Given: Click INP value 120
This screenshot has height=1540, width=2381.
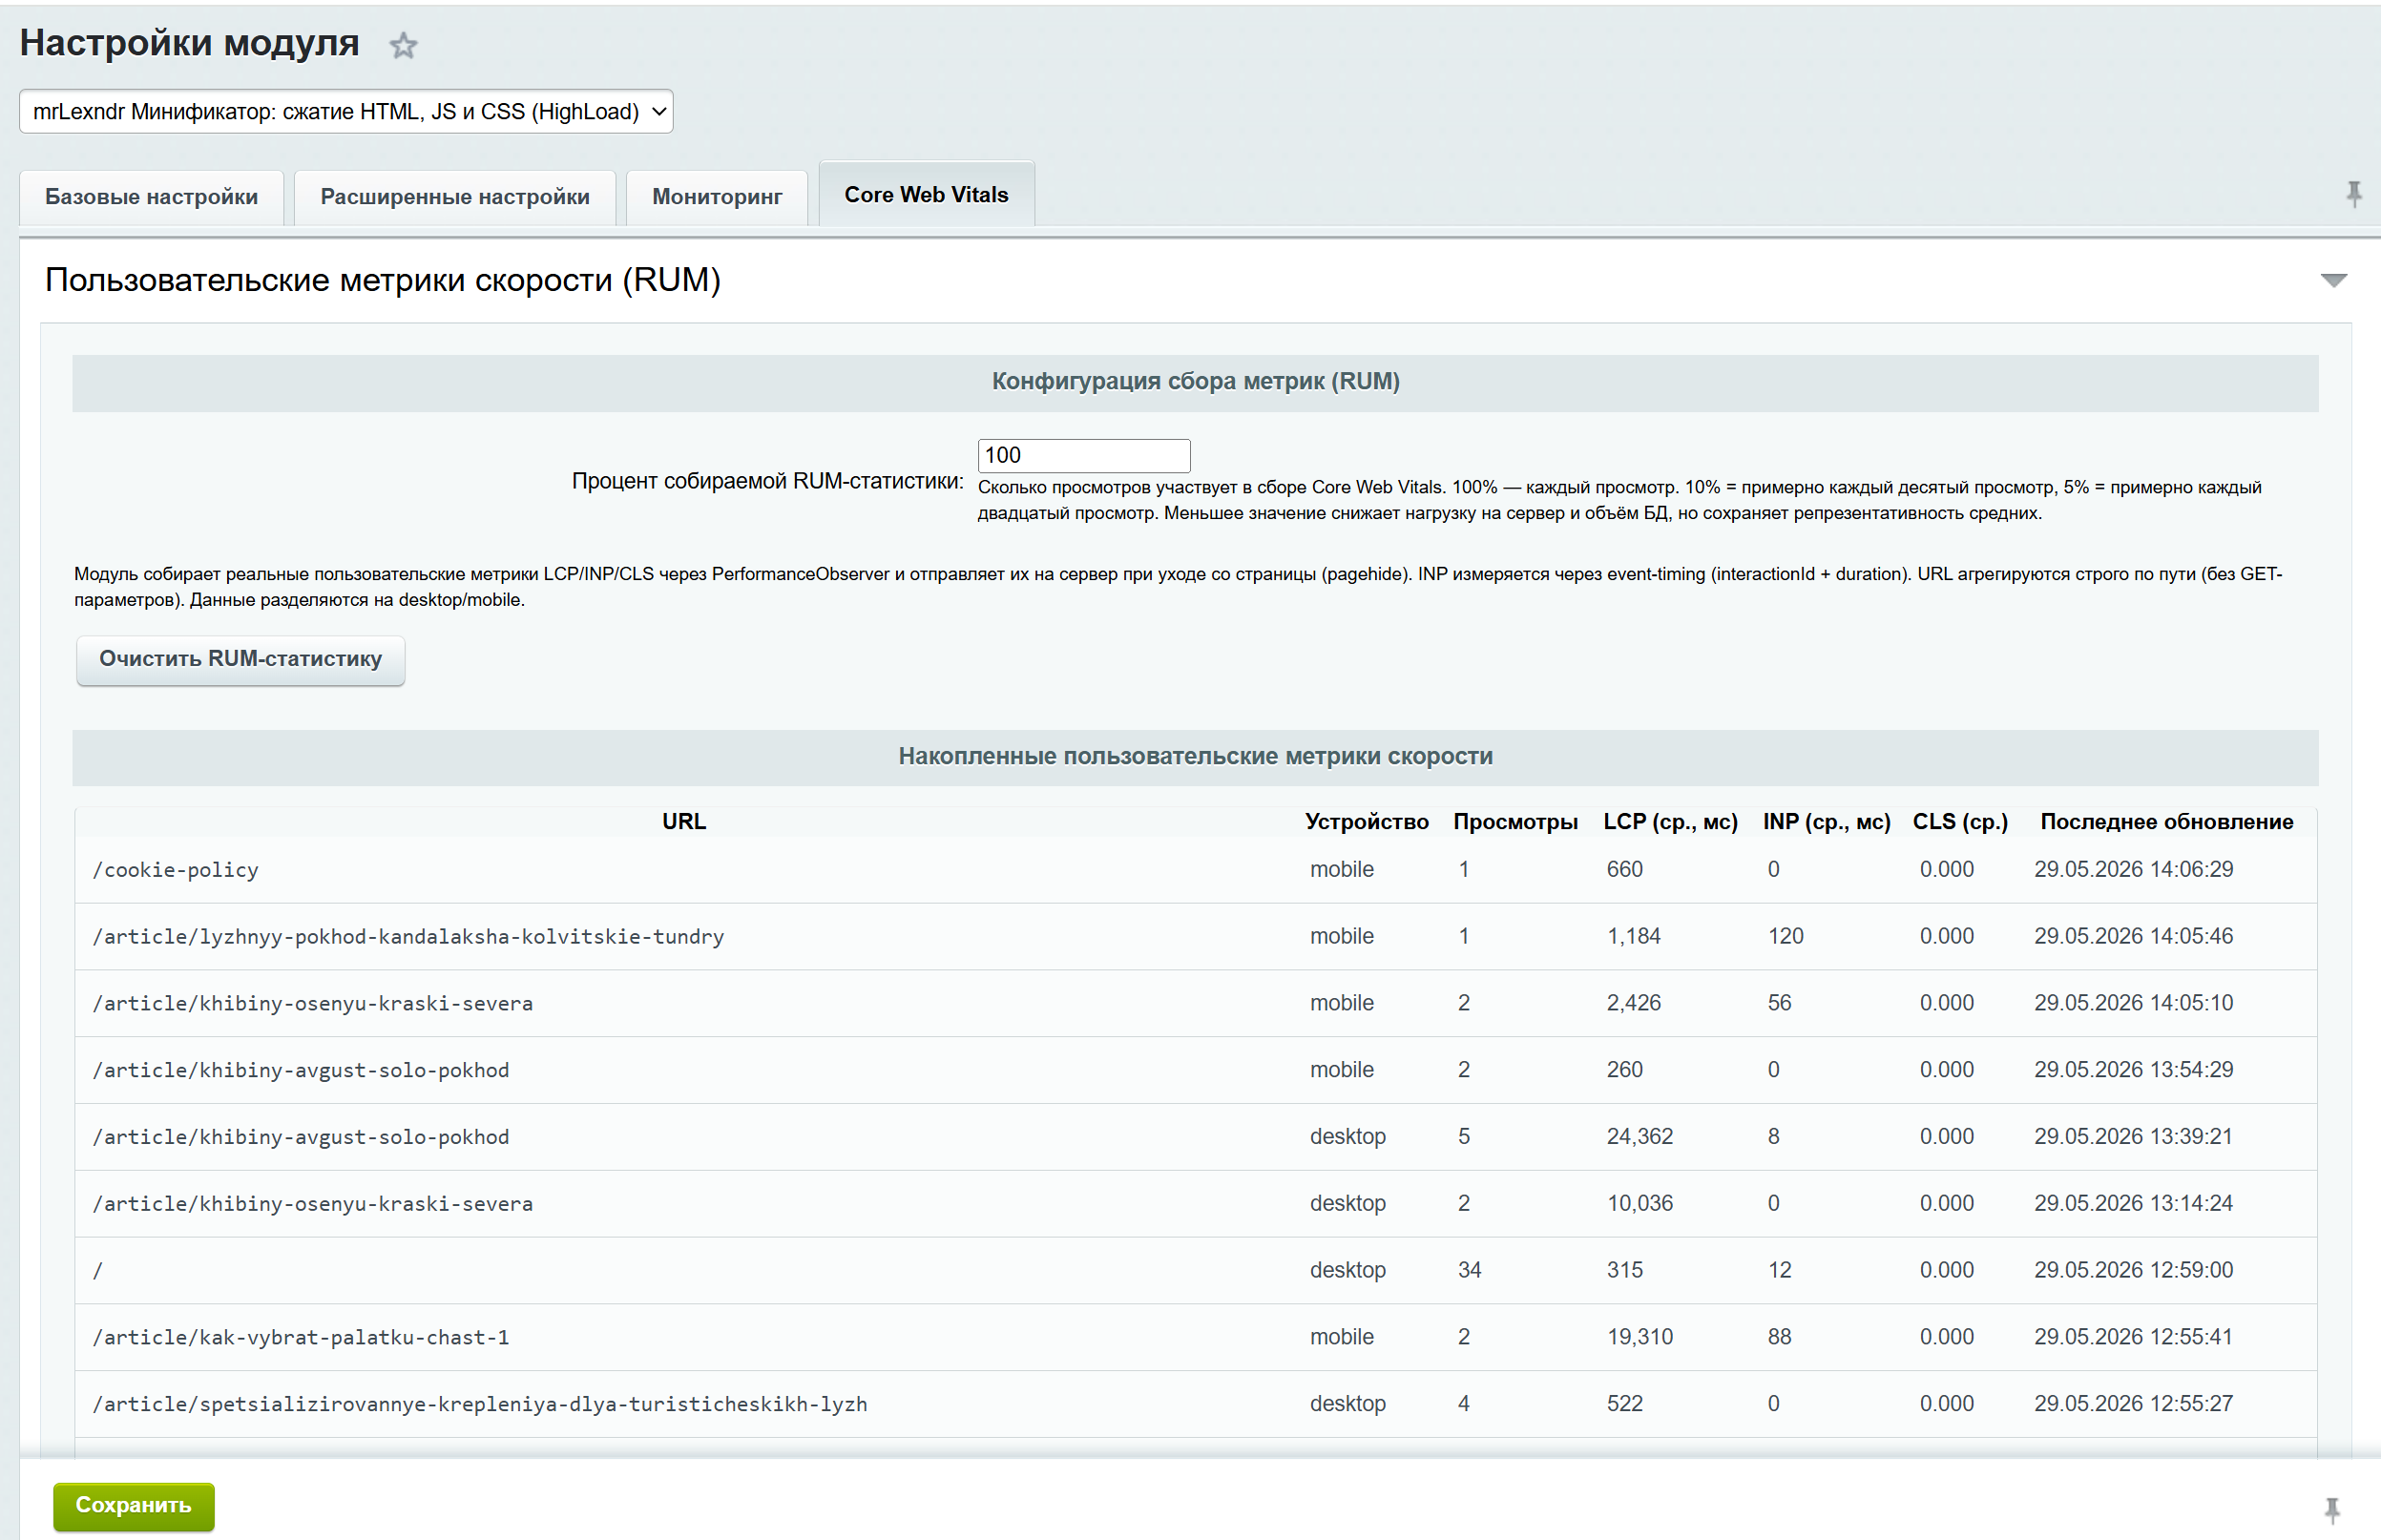Looking at the screenshot, I should (1785, 937).
